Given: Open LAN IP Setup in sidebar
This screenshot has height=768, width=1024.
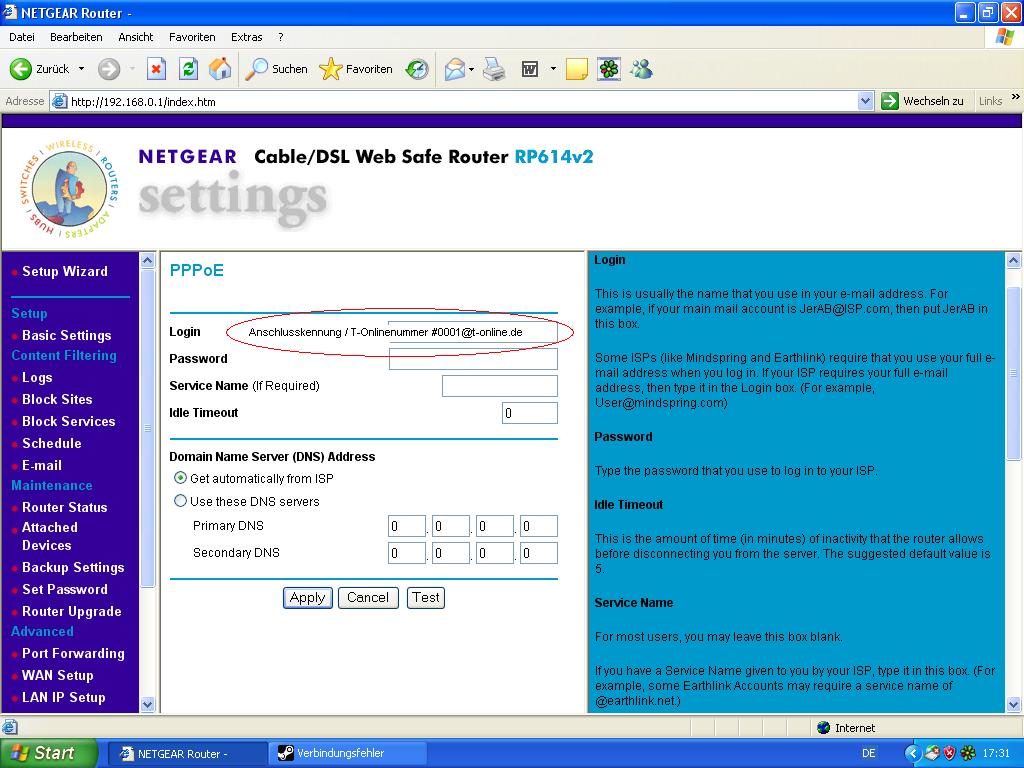Looking at the screenshot, I should (63, 697).
